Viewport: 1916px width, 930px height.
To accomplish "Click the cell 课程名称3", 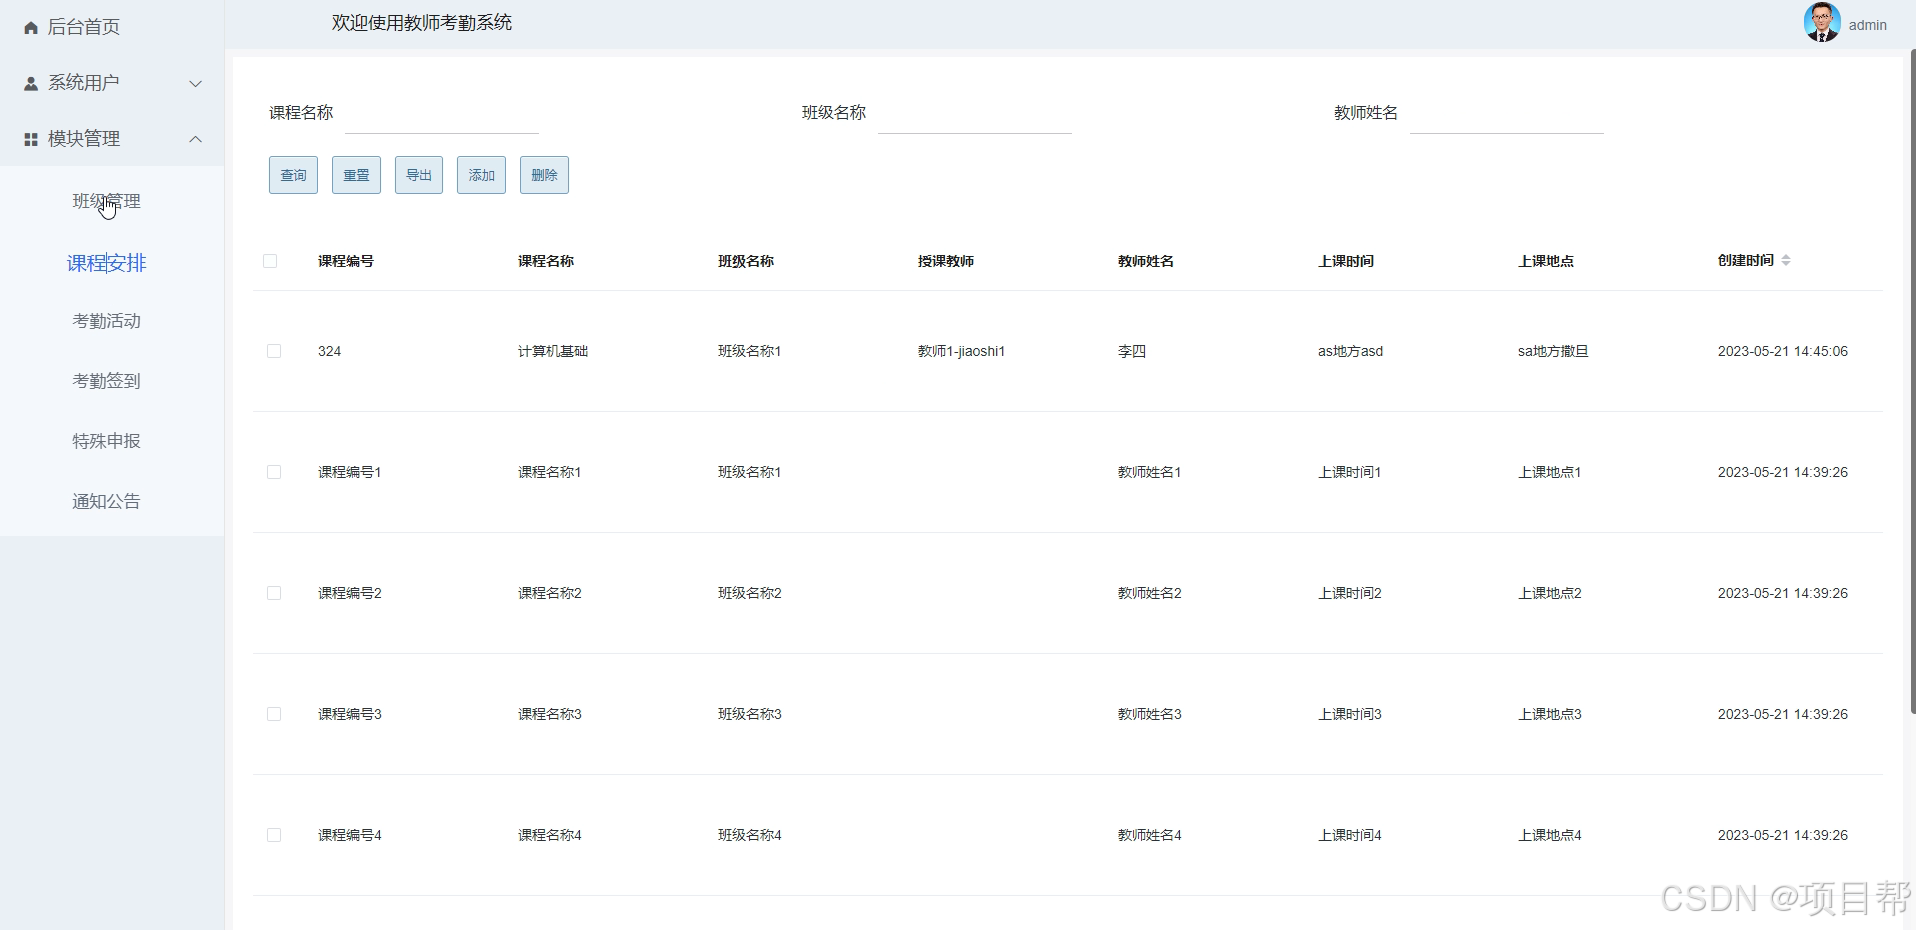I will (x=549, y=714).
